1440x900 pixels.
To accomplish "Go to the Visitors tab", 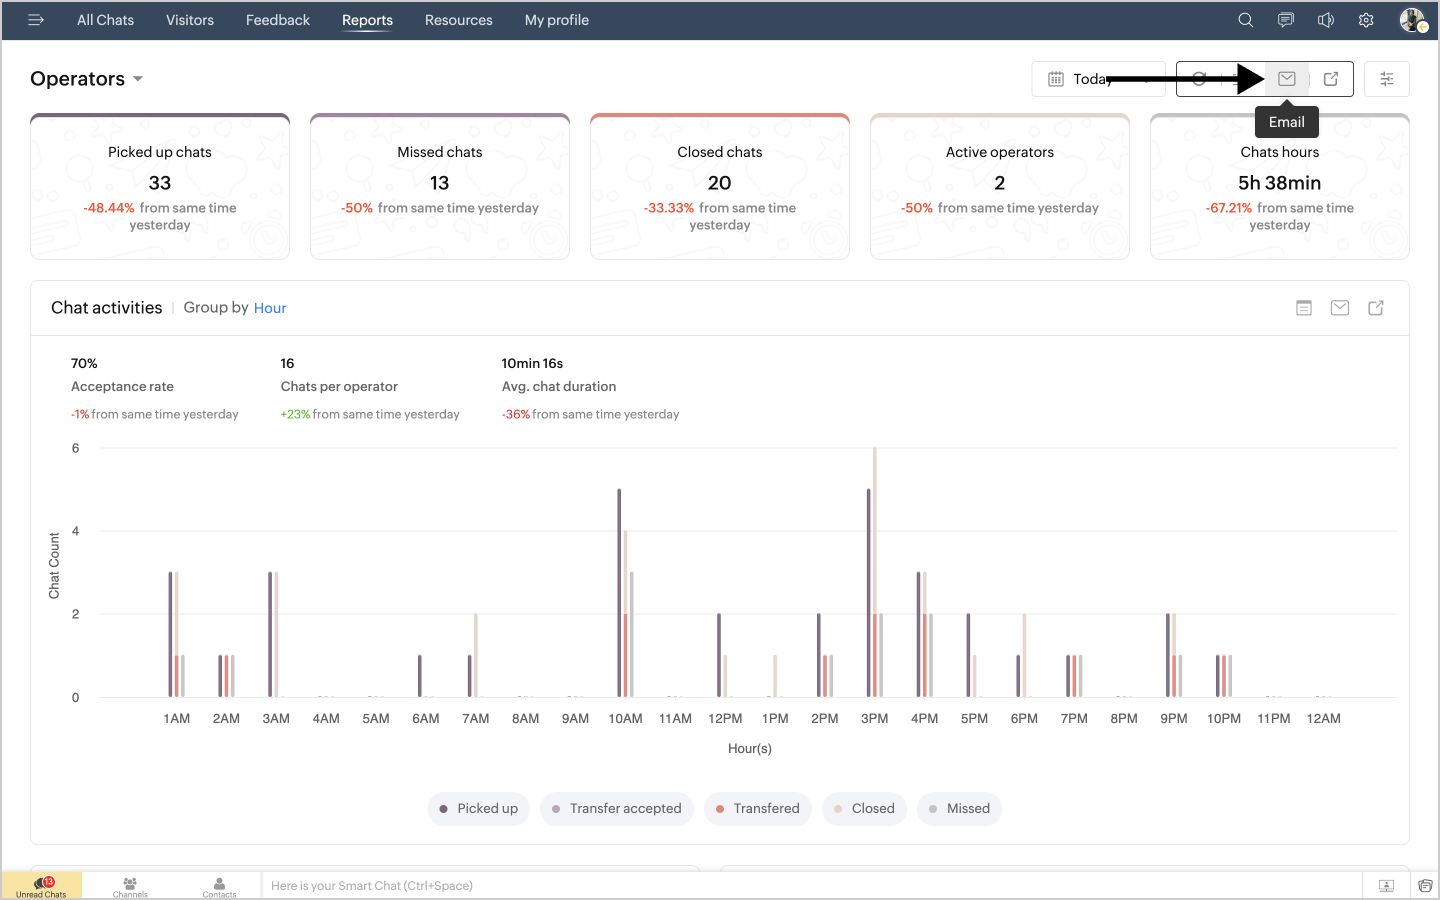I will 190,20.
